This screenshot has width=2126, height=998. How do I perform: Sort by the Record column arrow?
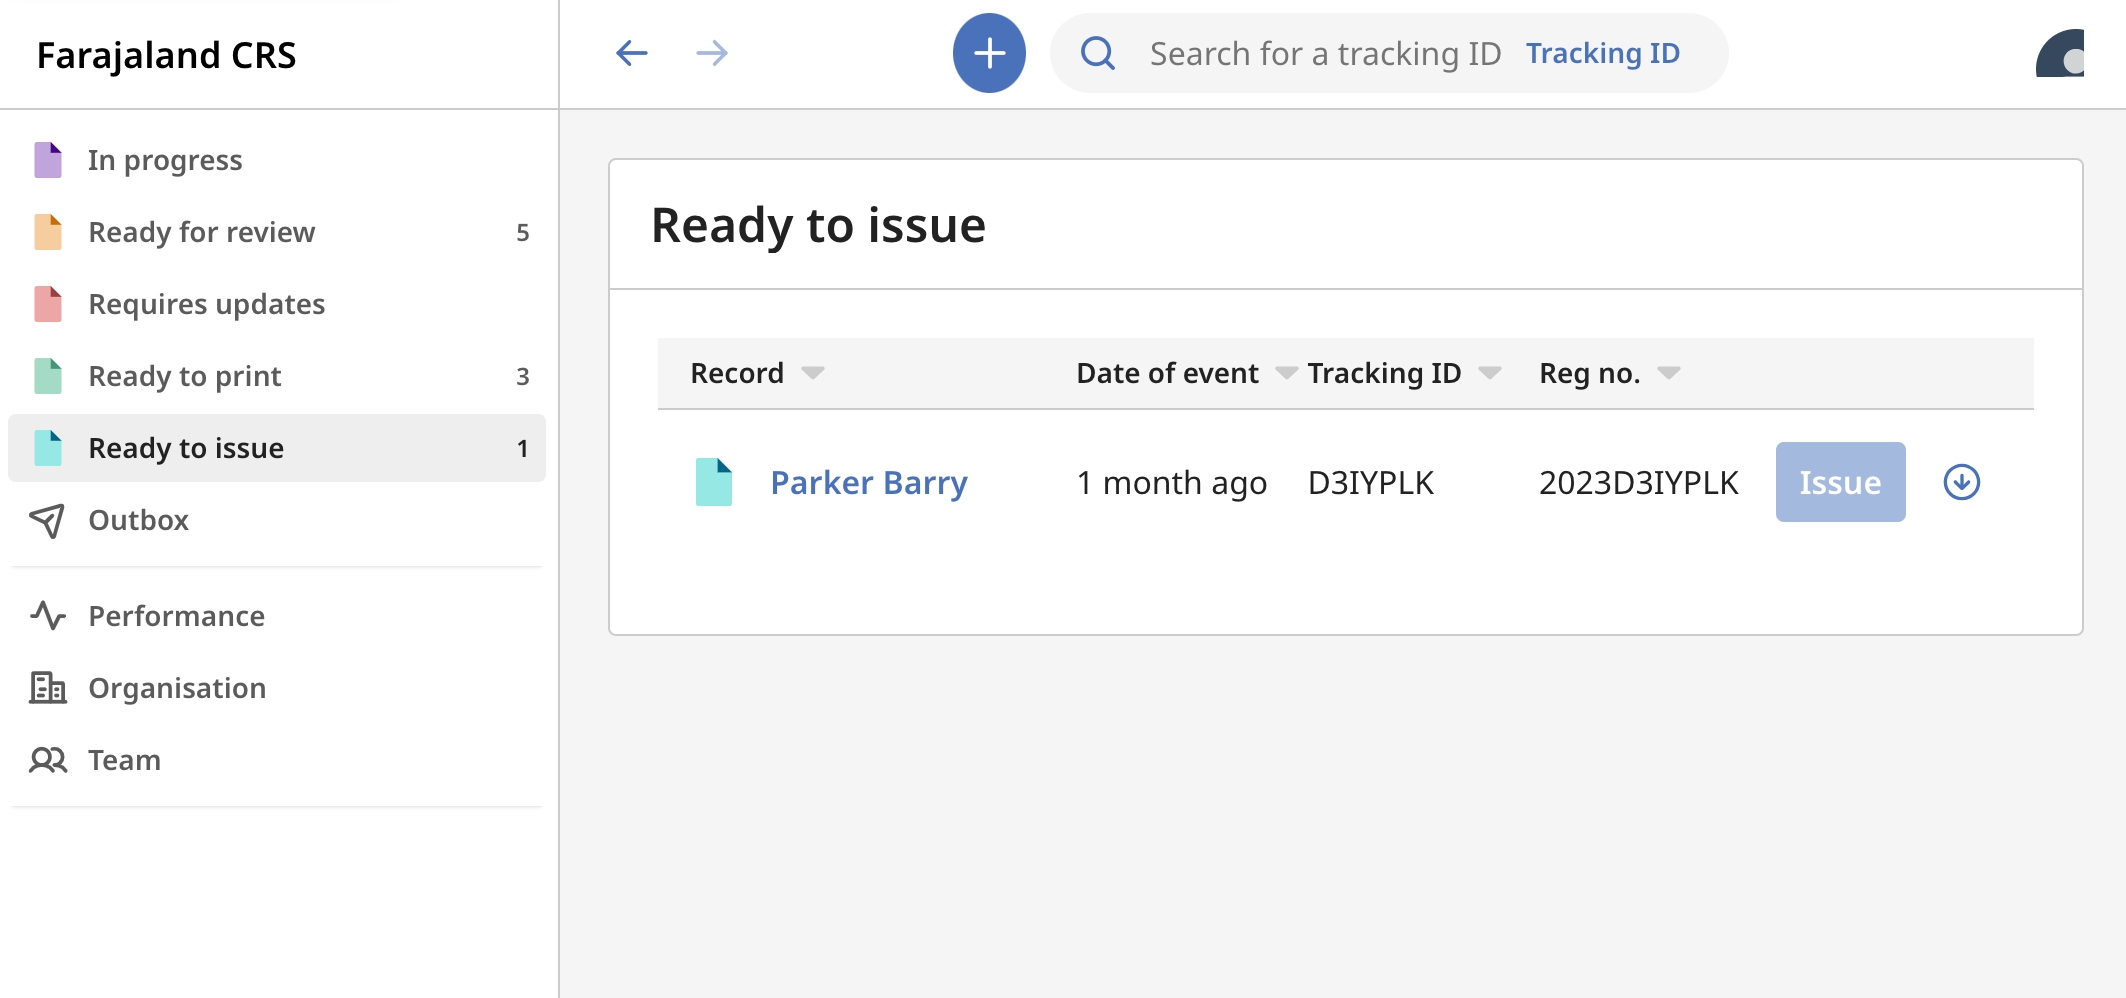(x=812, y=373)
